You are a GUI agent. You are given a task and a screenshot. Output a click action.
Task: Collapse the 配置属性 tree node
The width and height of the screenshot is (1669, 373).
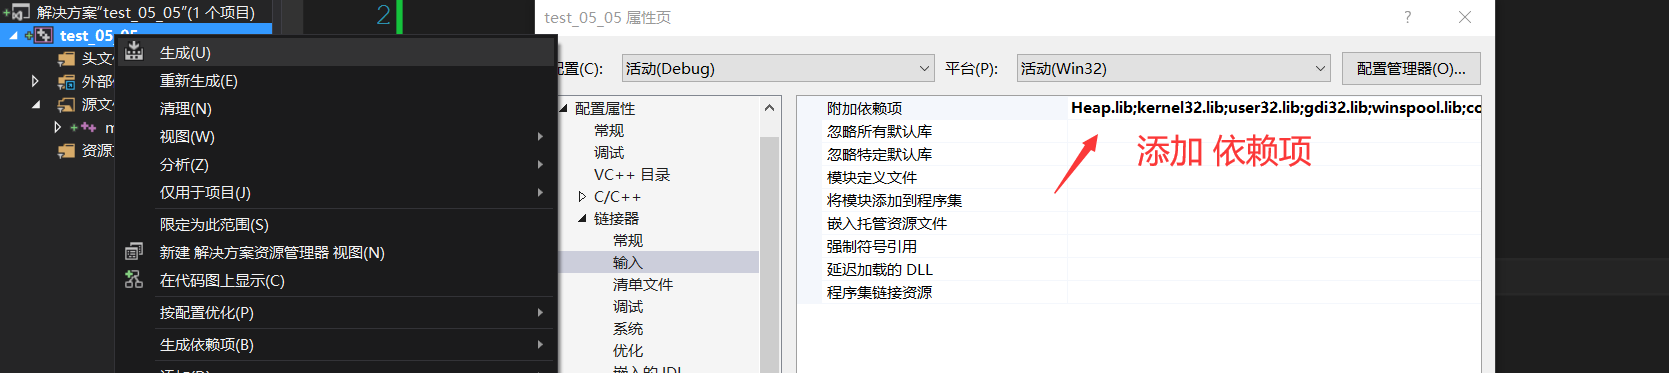[563, 108]
